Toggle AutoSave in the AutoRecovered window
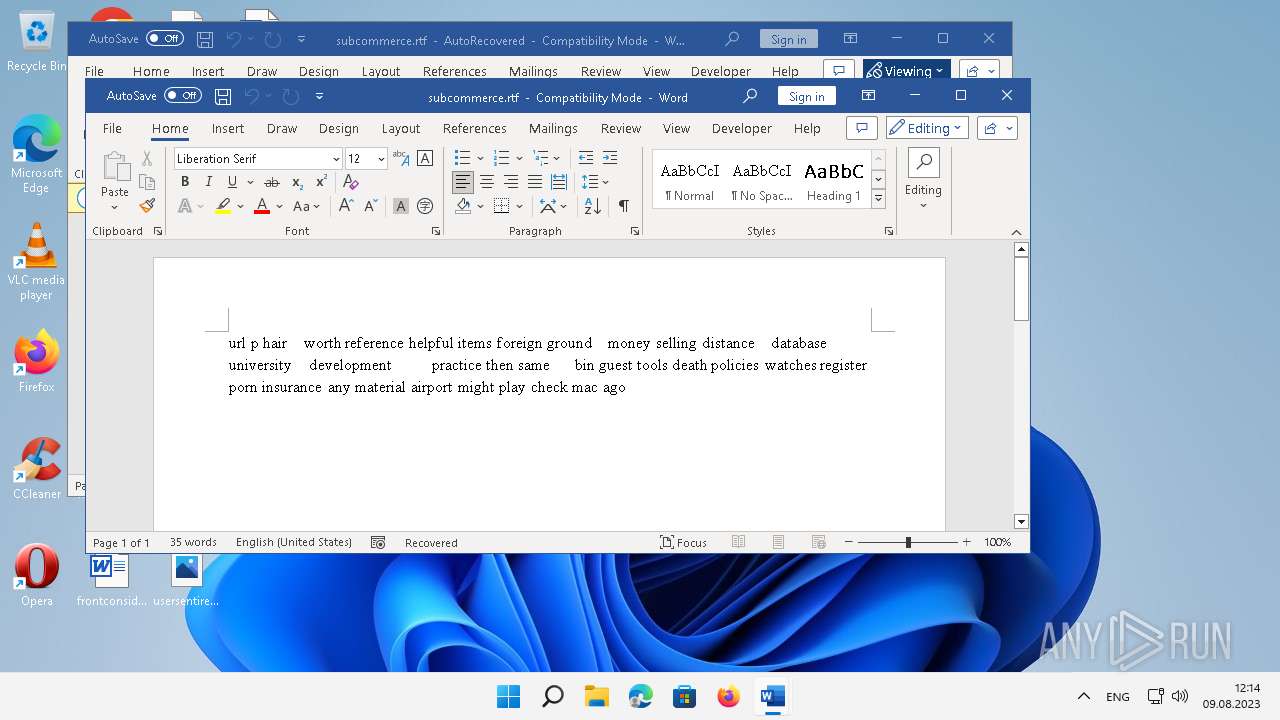Viewport: 1280px width, 720px height. click(165, 39)
